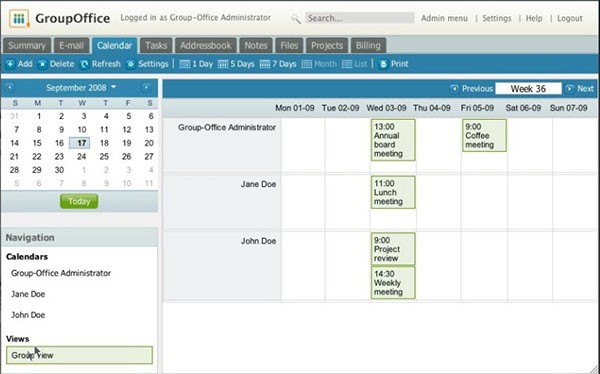600x374 pixels.
Task: Click the Delete icon in toolbar
Action: tap(42, 64)
